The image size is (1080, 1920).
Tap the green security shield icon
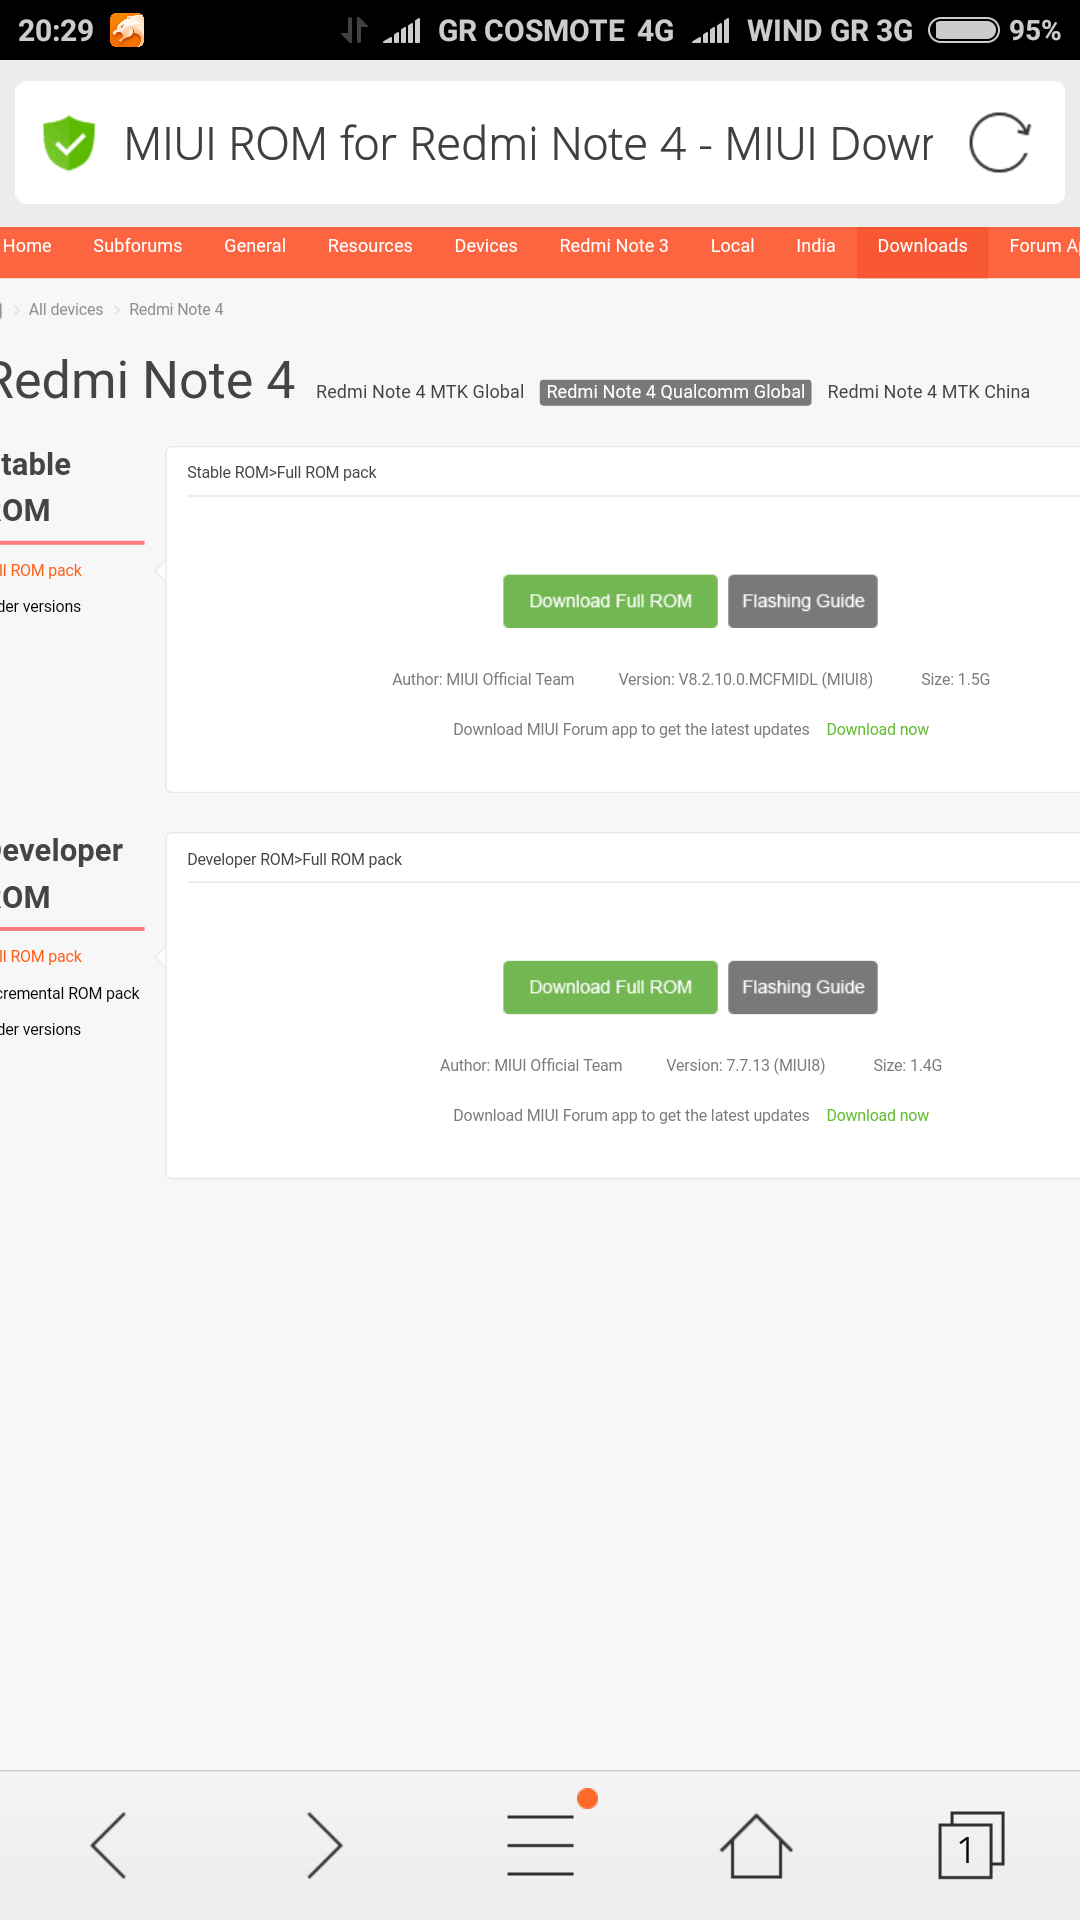tap(69, 143)
